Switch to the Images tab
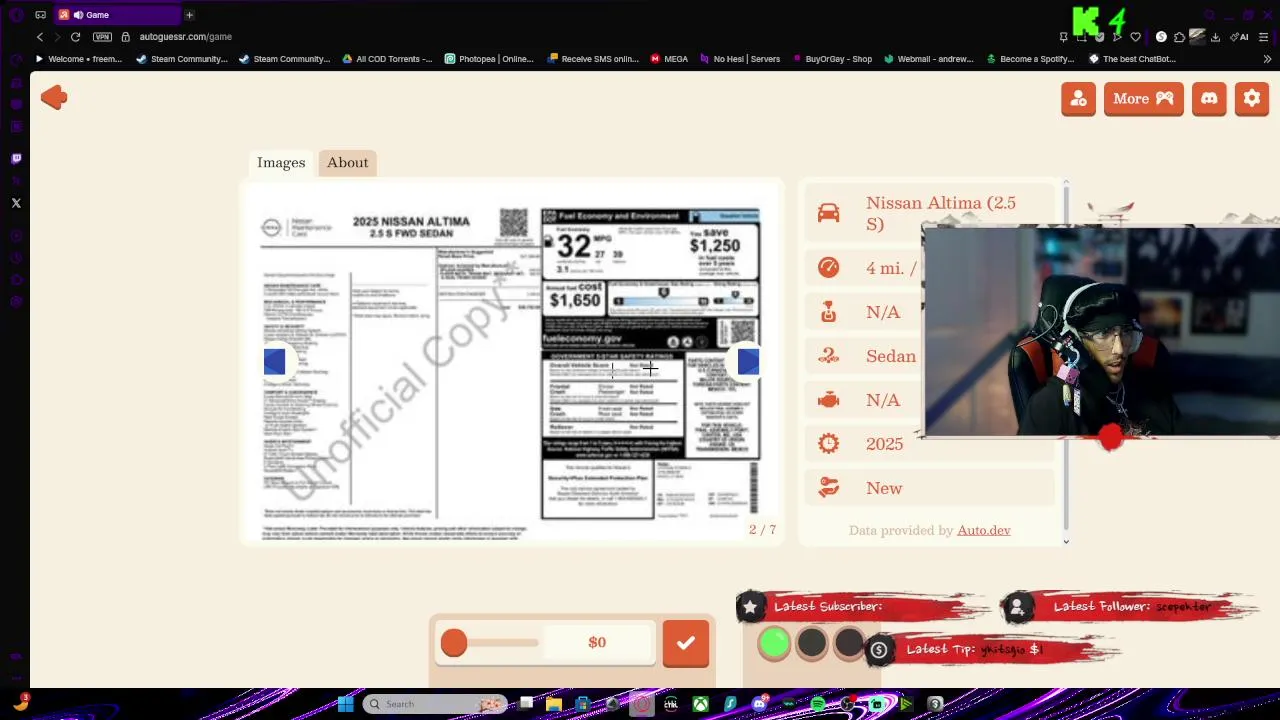1280x720 pixels. tap(281, 162)
